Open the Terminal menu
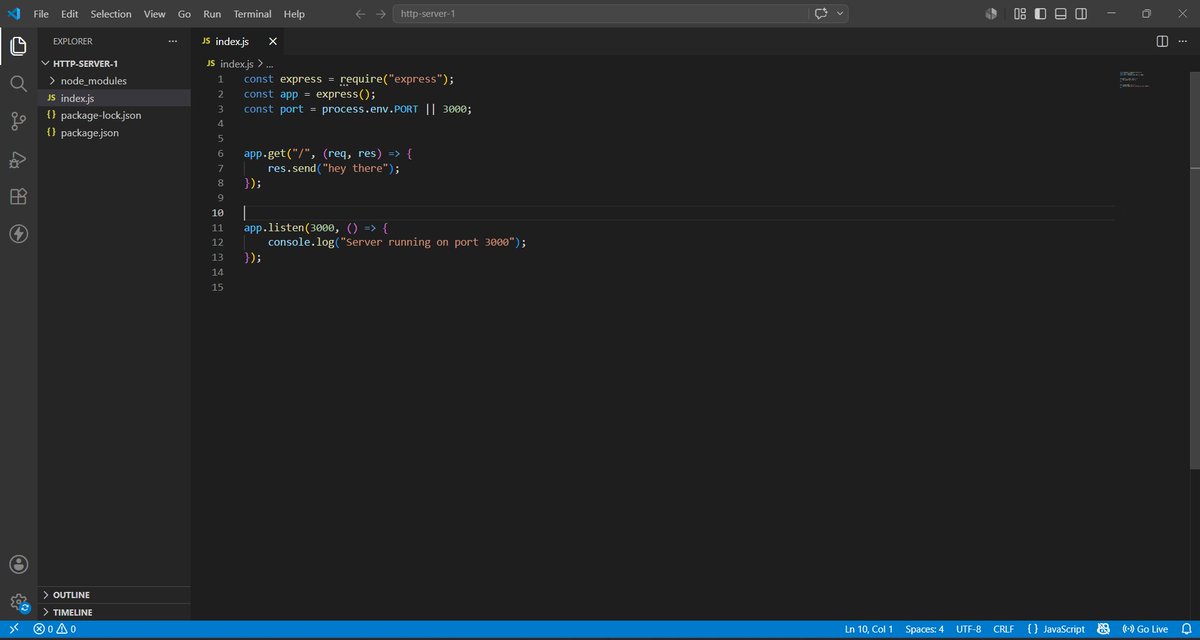 (252, 14)
